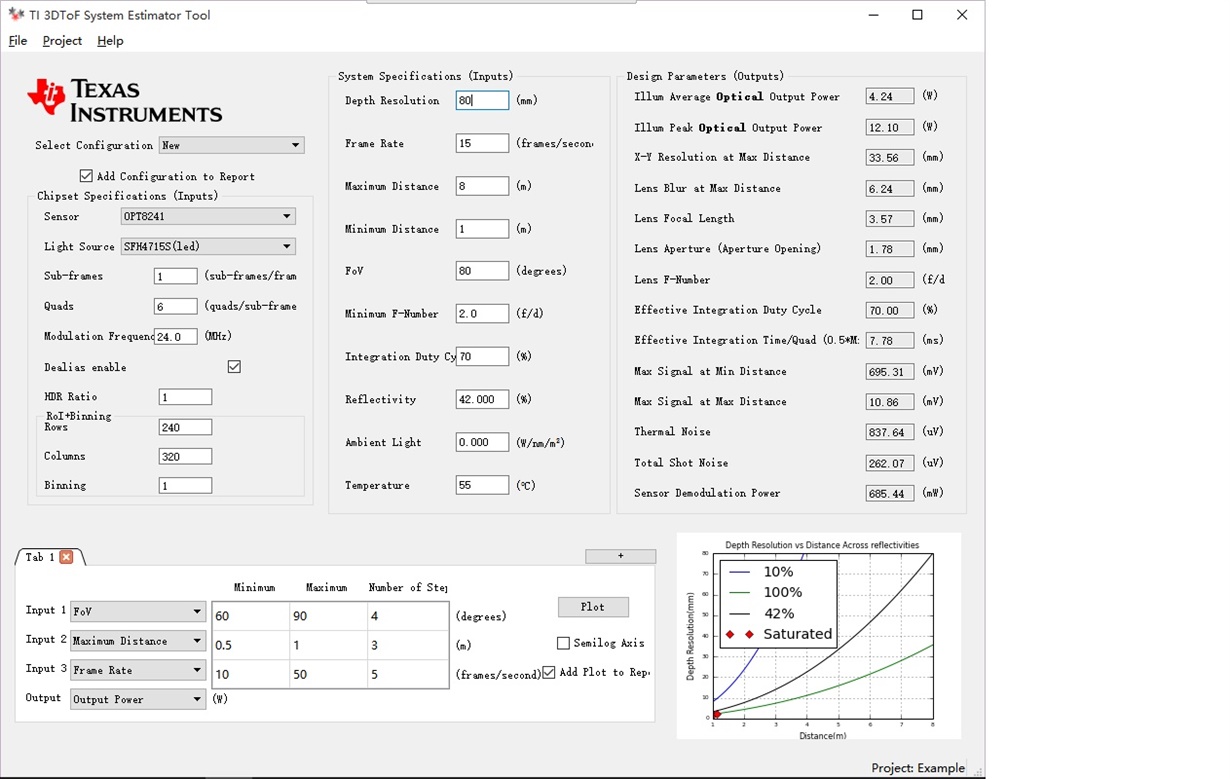Click the Modulation Frequency input field
Image resolution: width=1230 pixels, height=779 pixels.
tap(176, 337)
